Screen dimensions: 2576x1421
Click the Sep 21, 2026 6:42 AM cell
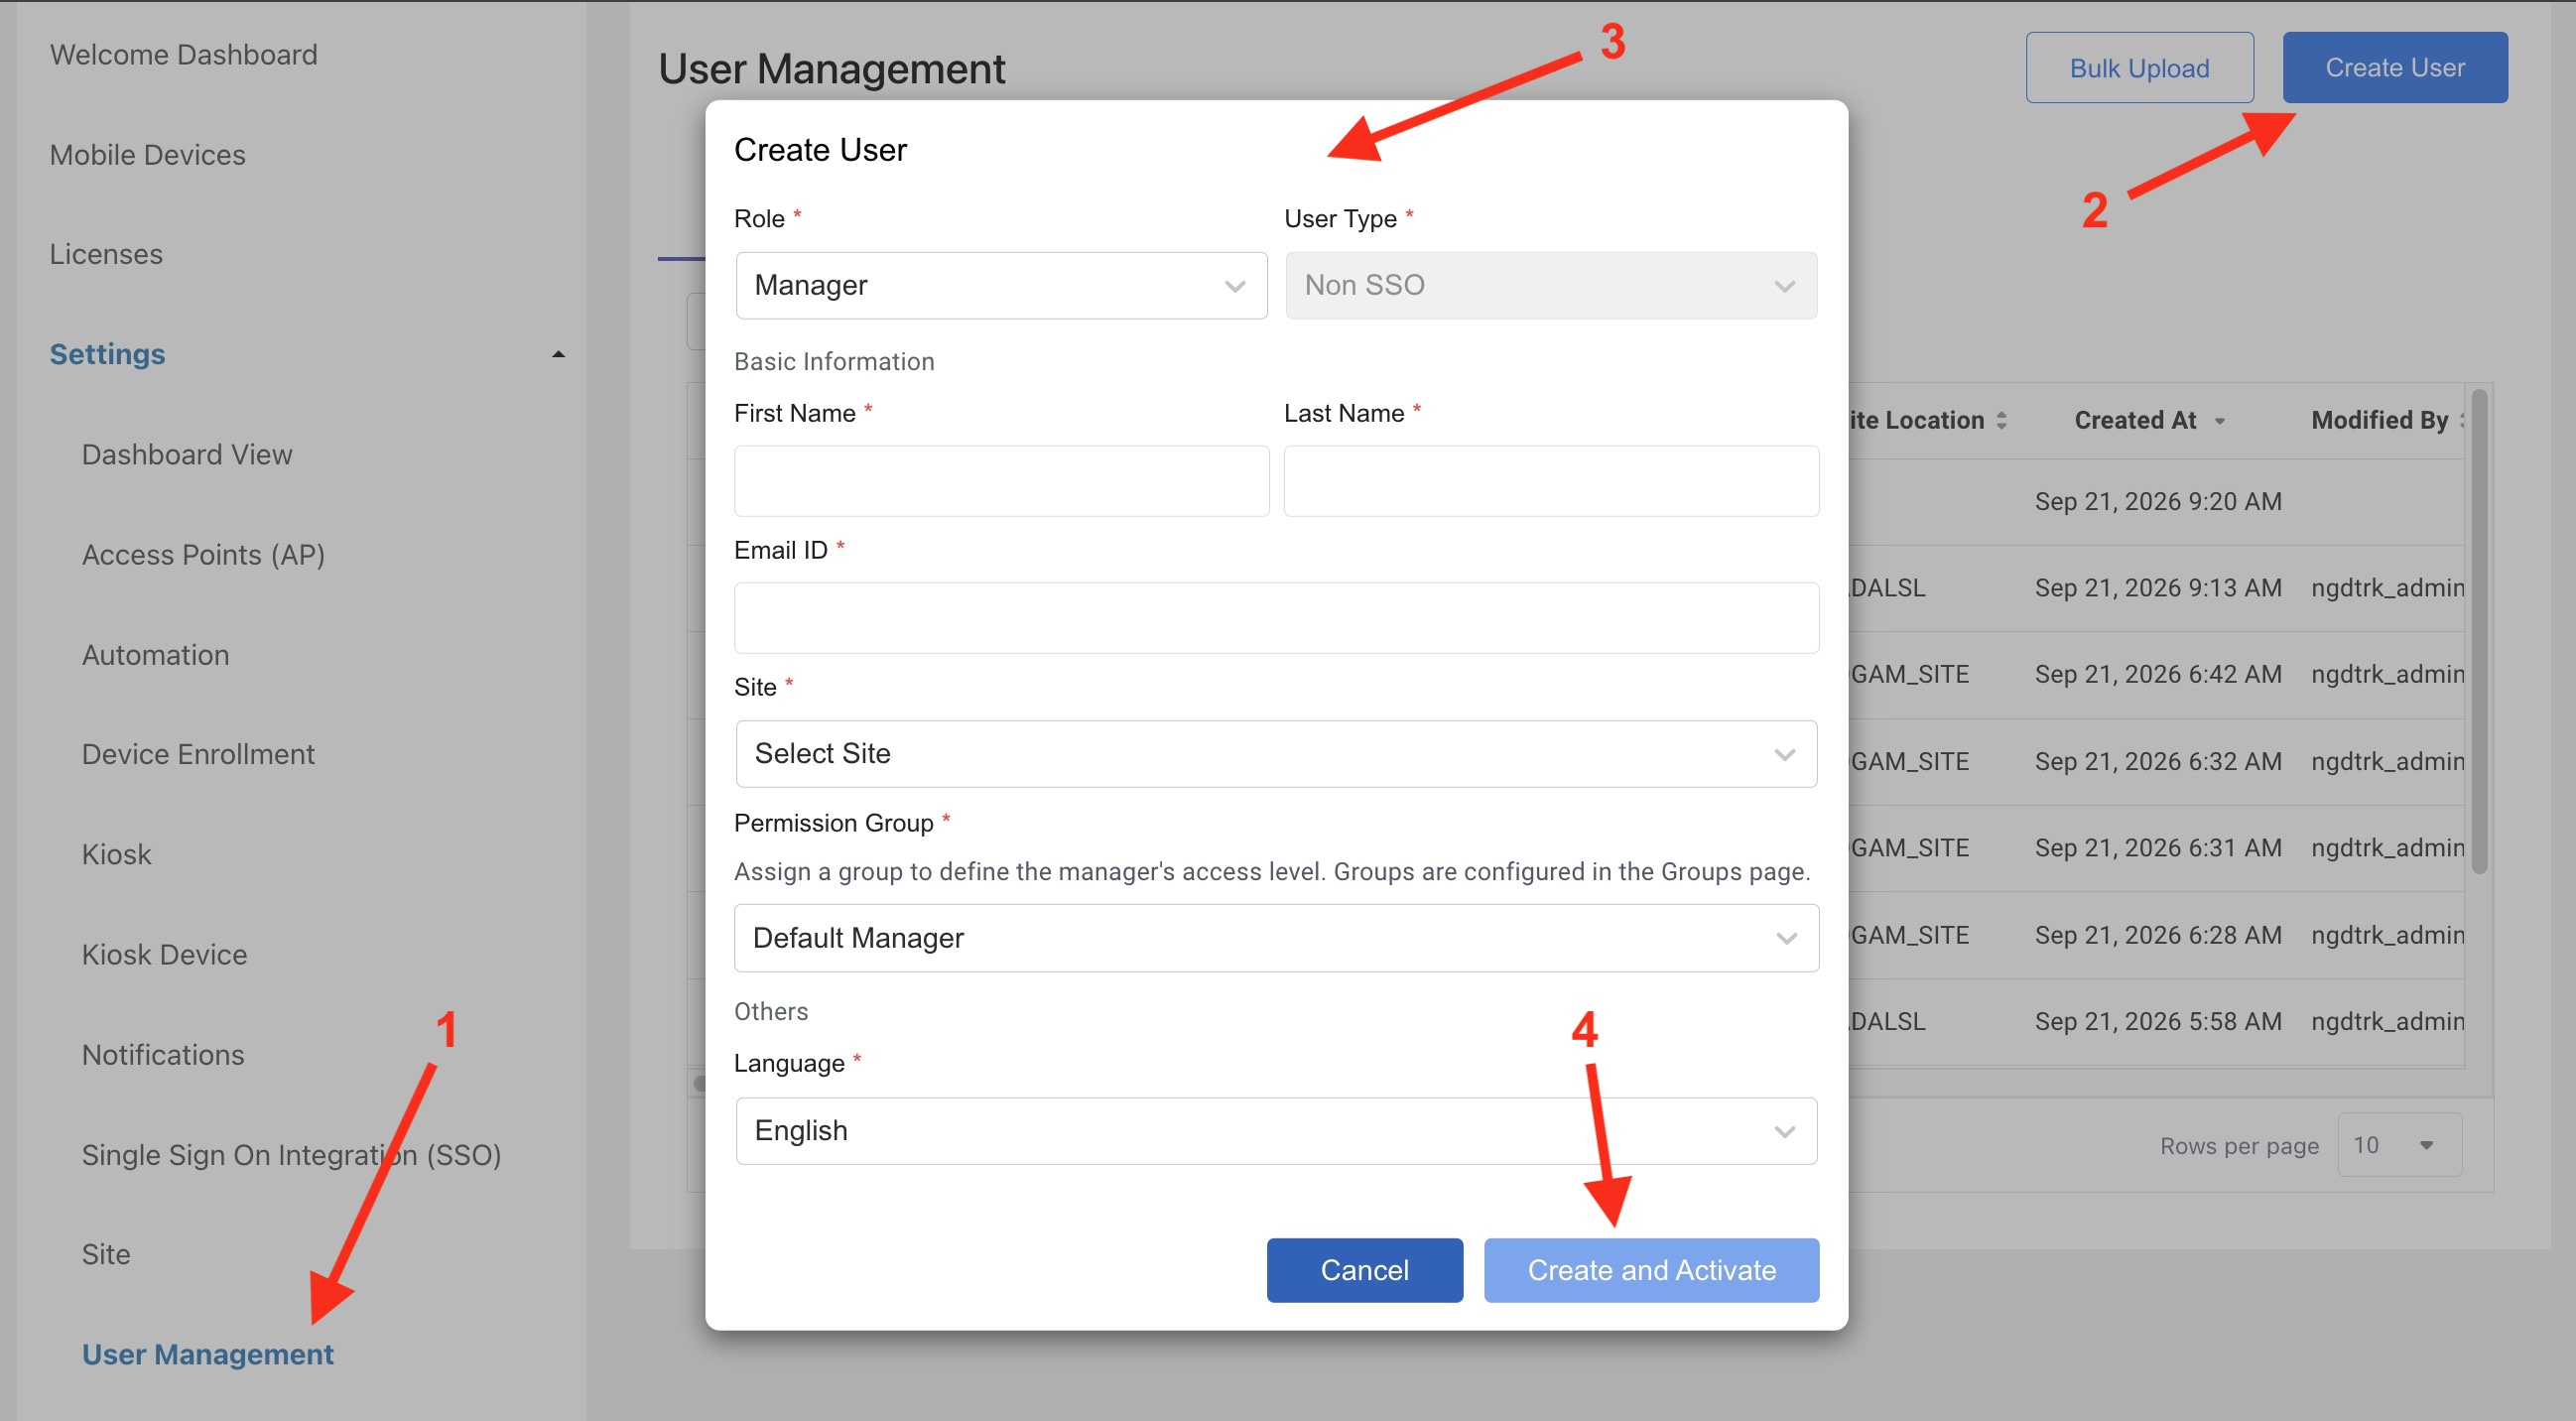(x=2158, y=674)
